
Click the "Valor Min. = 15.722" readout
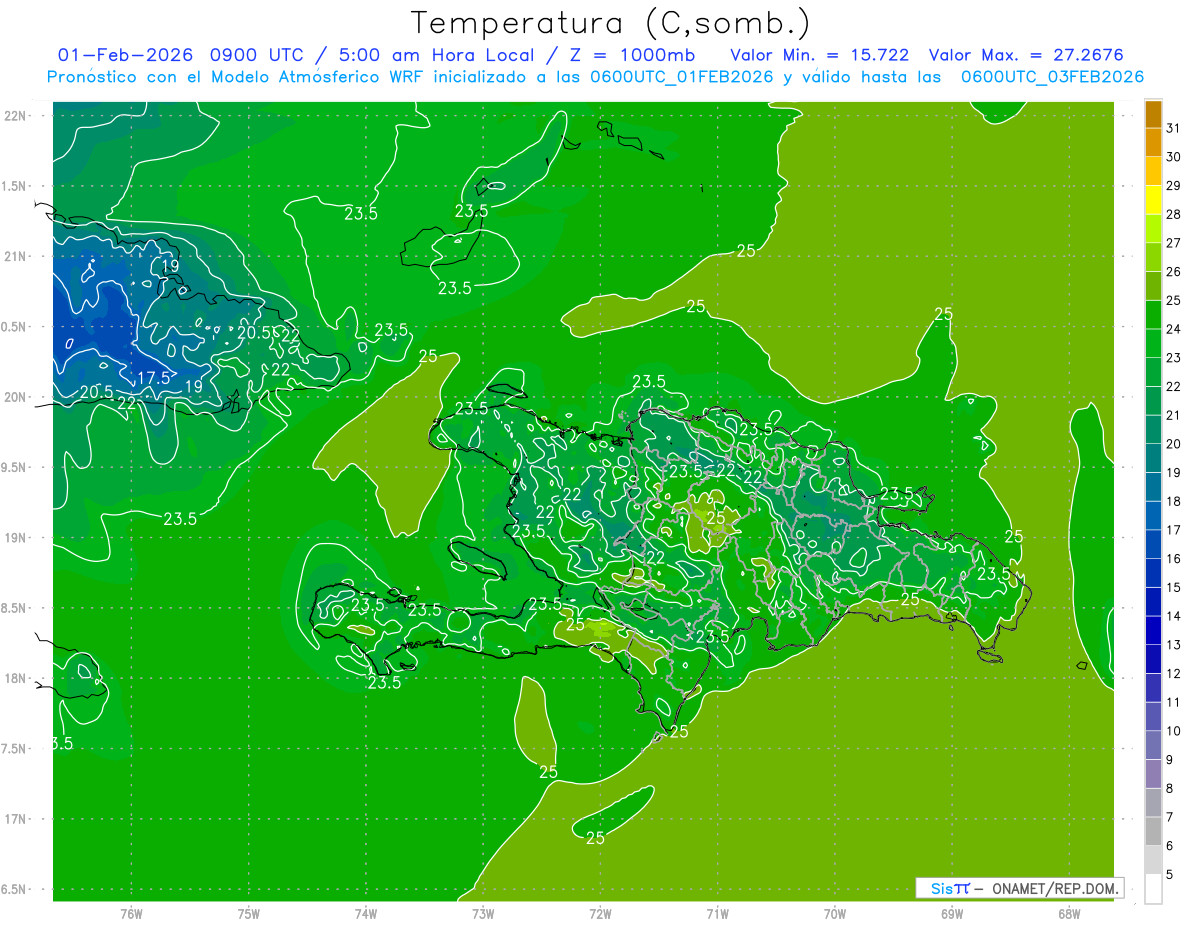(x=819, y=55)
